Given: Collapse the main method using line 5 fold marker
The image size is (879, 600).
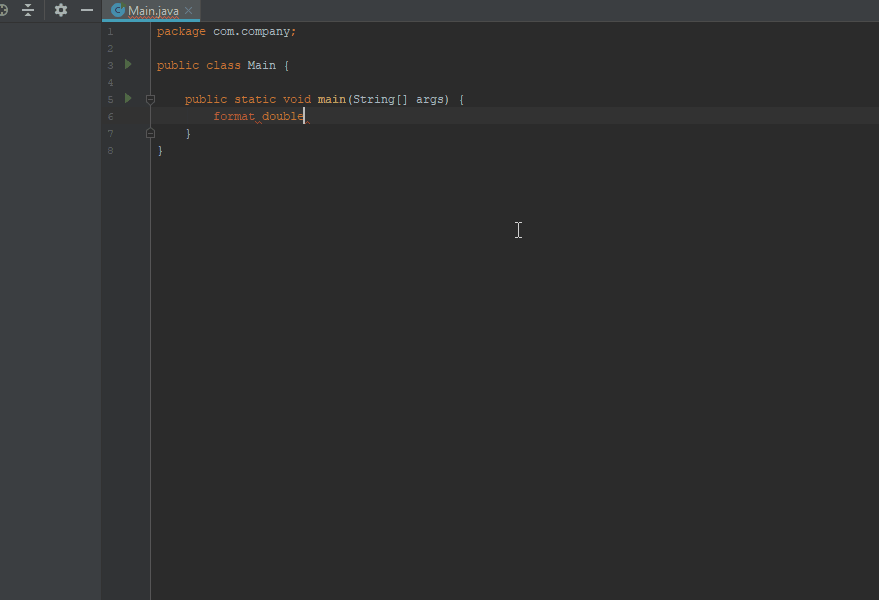Looking at the screenshot, I should coord(150,98).
